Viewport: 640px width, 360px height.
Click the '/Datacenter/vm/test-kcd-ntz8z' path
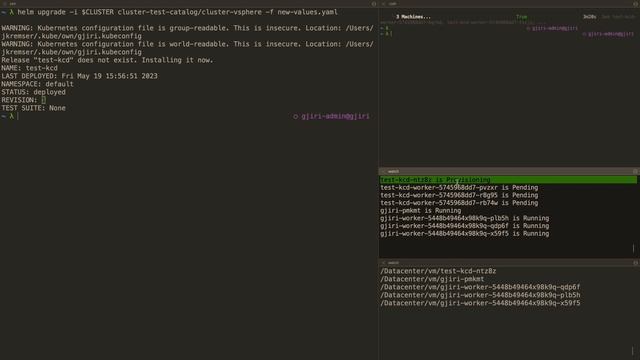(438, 271)
